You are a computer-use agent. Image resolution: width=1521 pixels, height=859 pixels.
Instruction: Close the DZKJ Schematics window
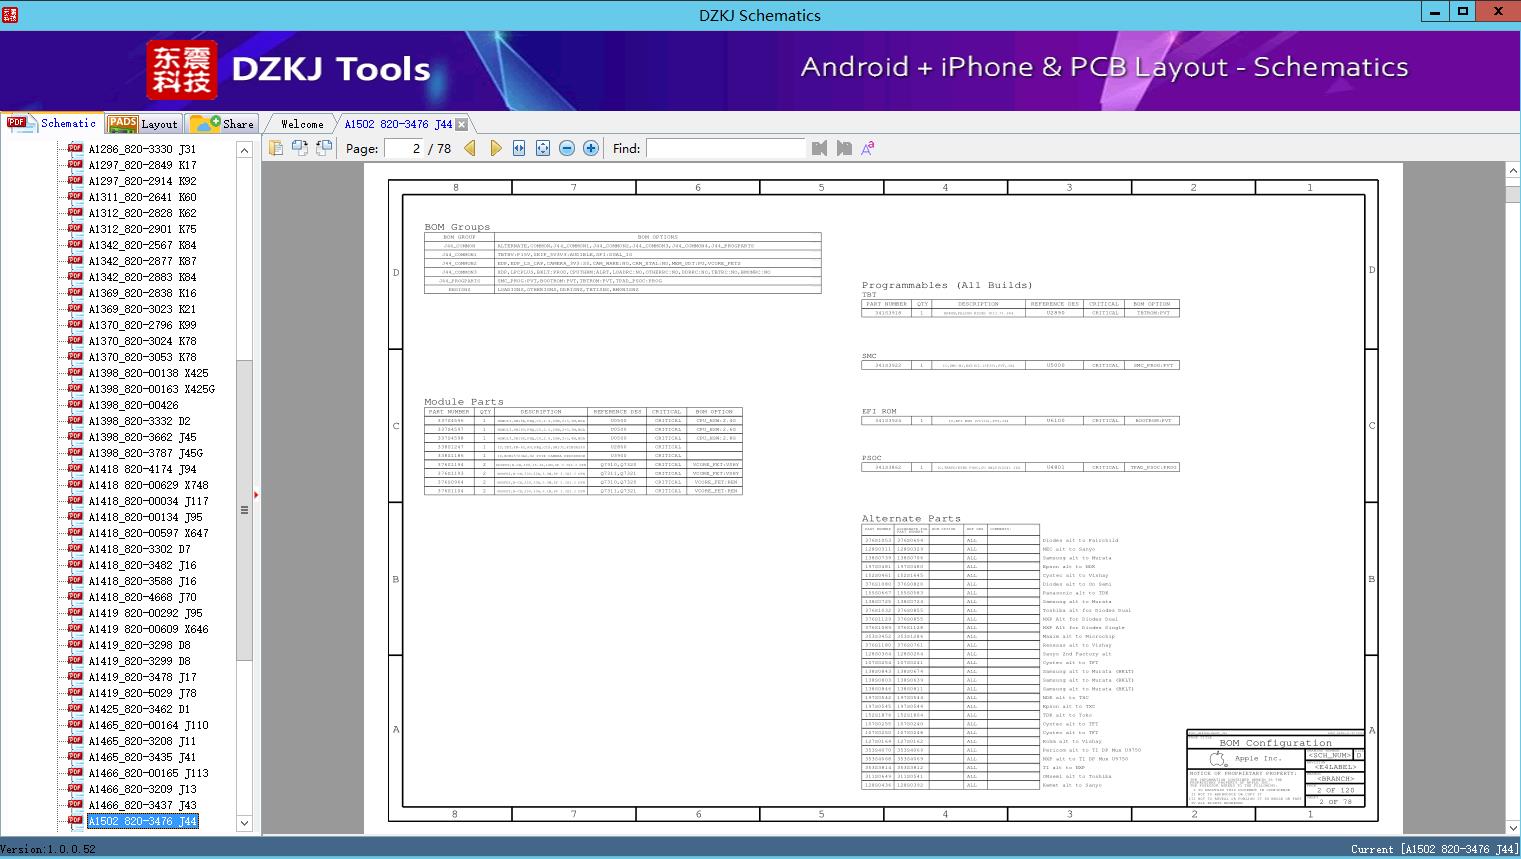click(1499, 12)
